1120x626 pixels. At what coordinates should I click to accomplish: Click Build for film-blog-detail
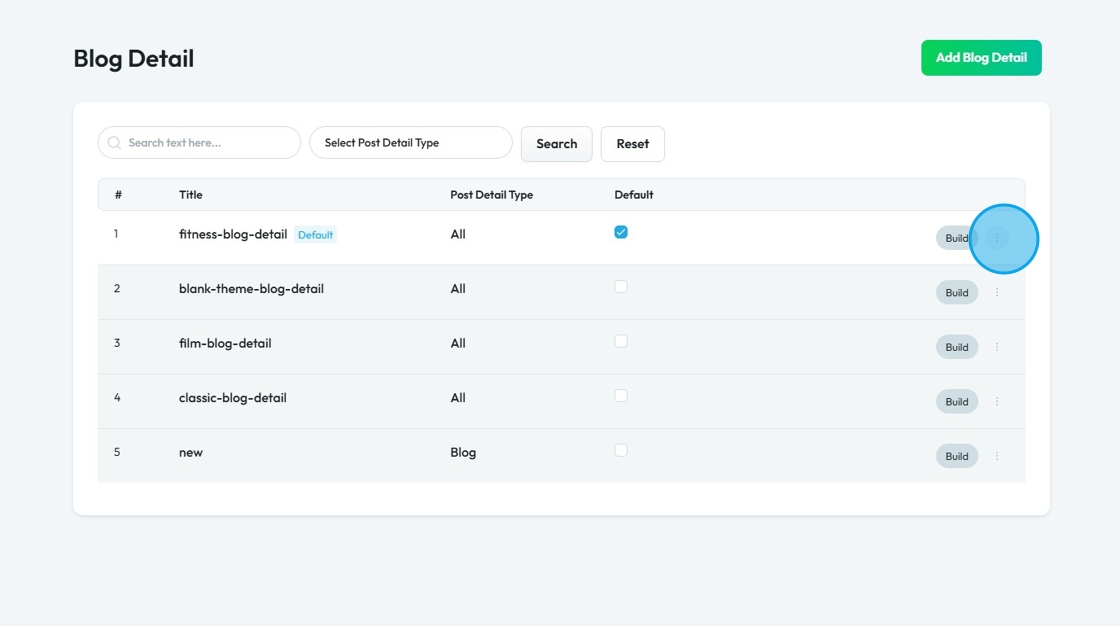[x=956, y=347]
